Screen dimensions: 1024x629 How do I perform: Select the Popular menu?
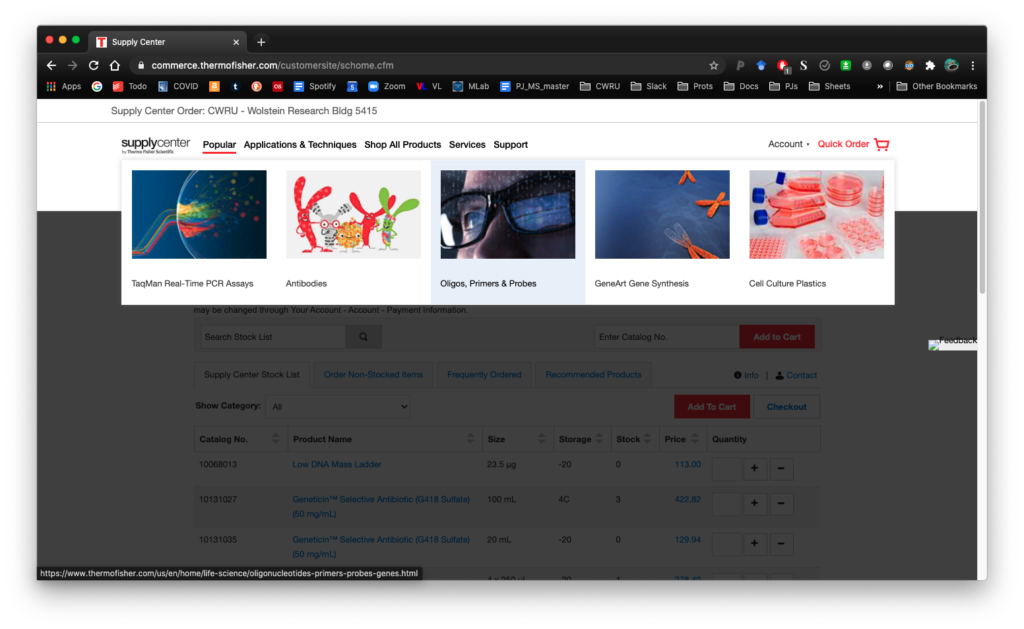click(219, 144)
